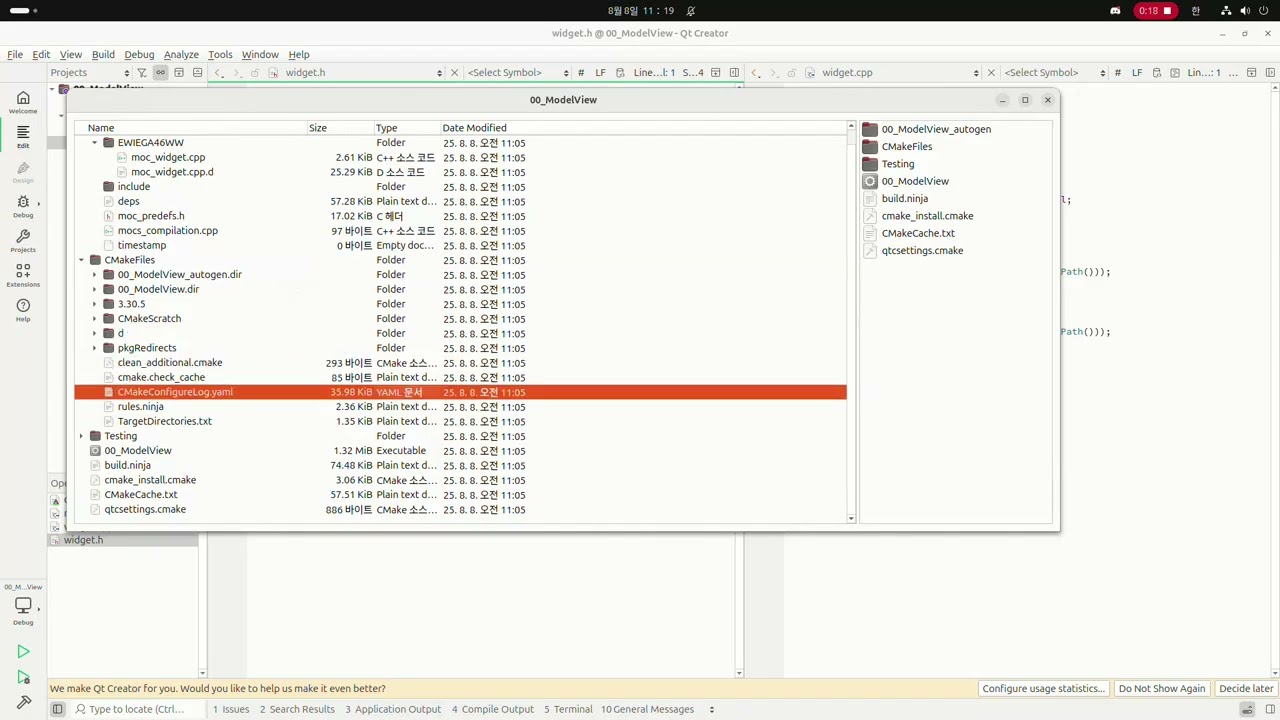Click filter tree icon in Projects pane
1280x720 pixels.
[142, 72]
